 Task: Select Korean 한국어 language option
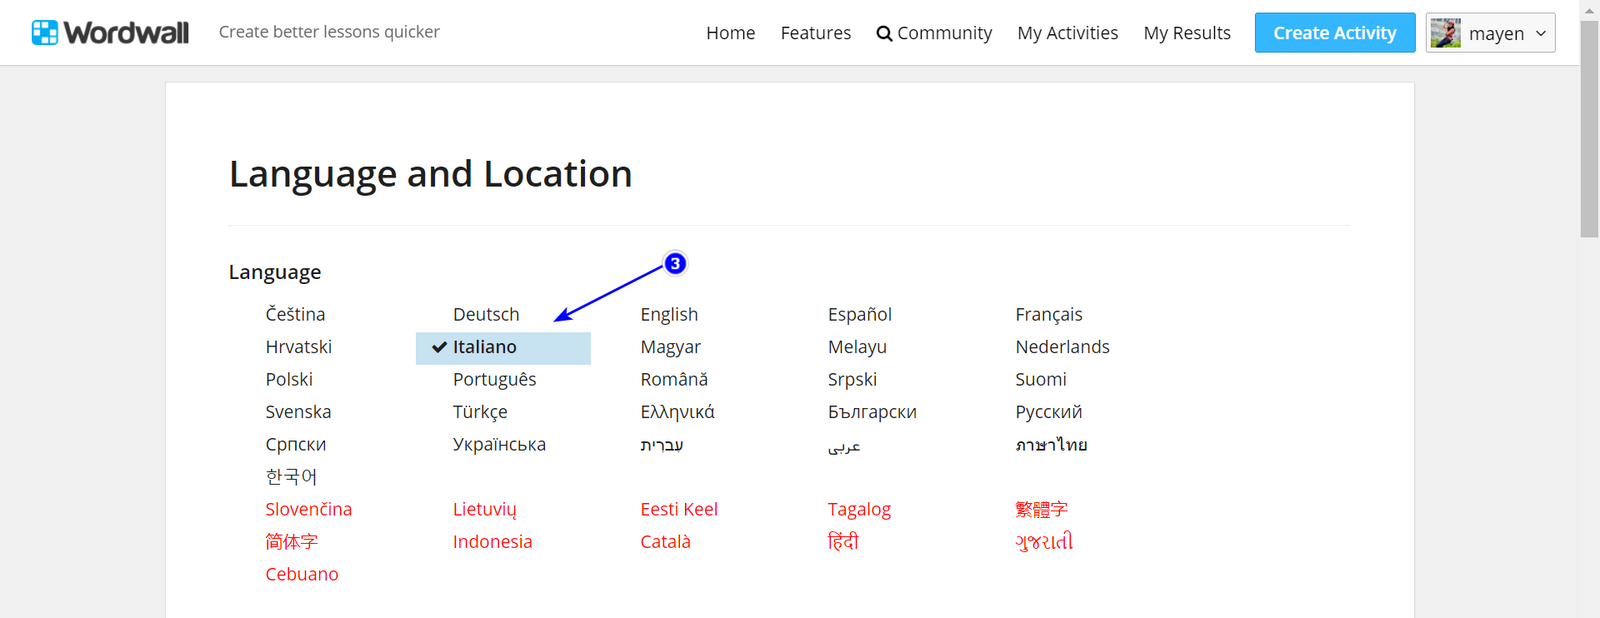(291, 477)
